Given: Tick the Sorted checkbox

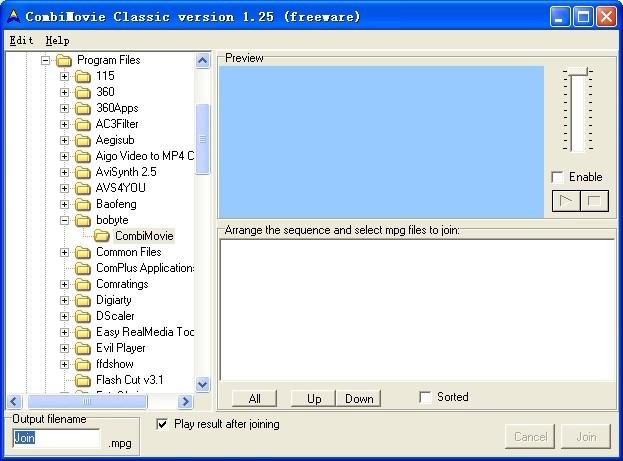Looking at the screenshot, I should click(x=425, y=397).
